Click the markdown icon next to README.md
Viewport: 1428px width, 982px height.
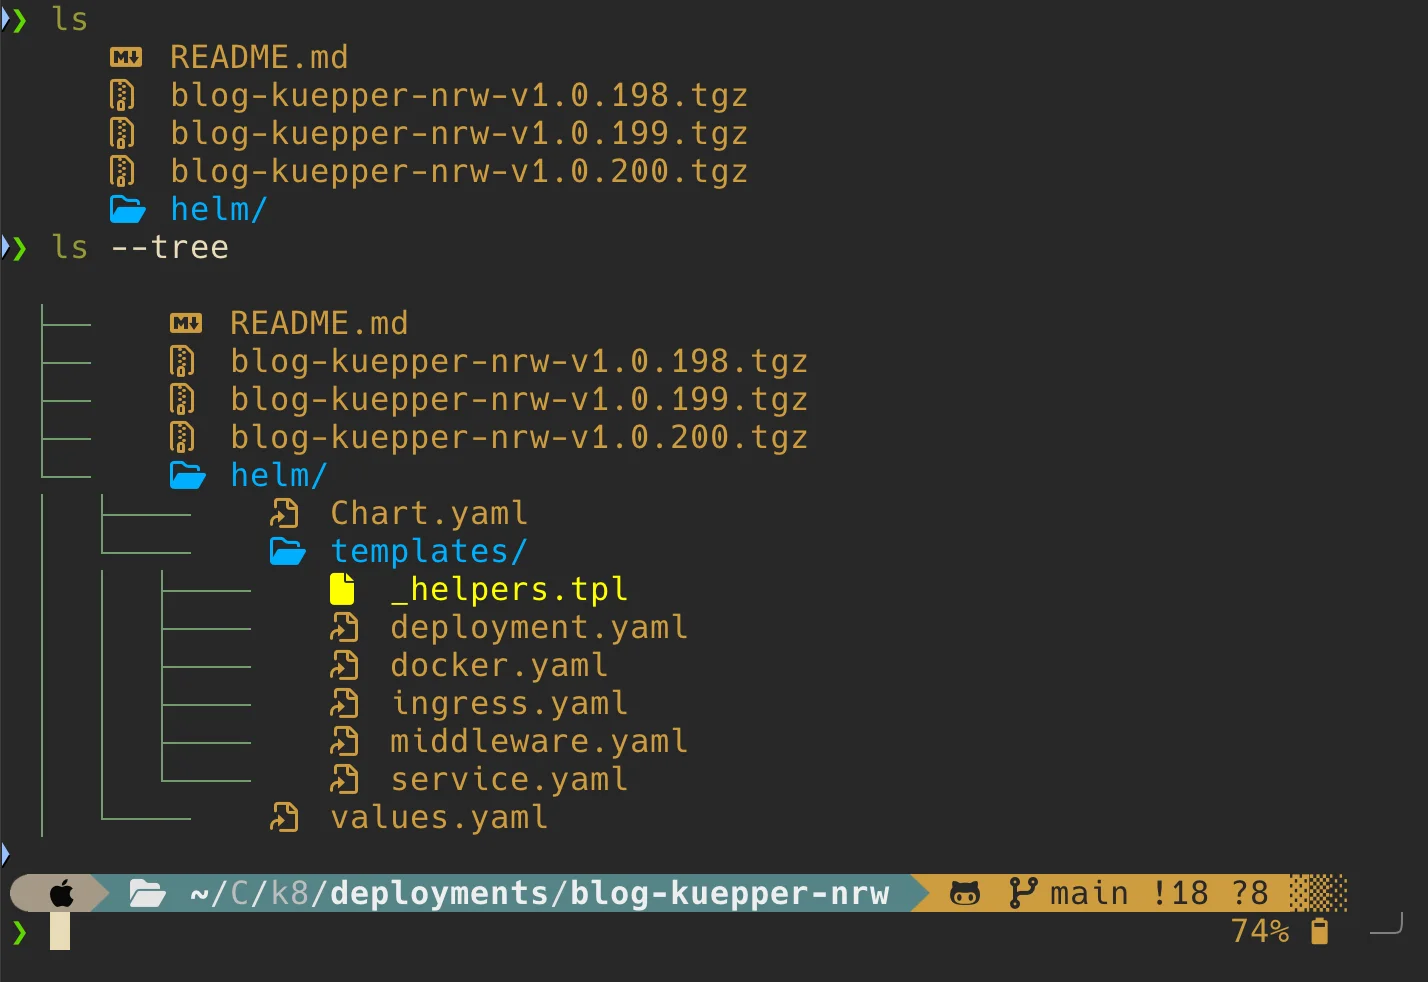click(124, 57)
